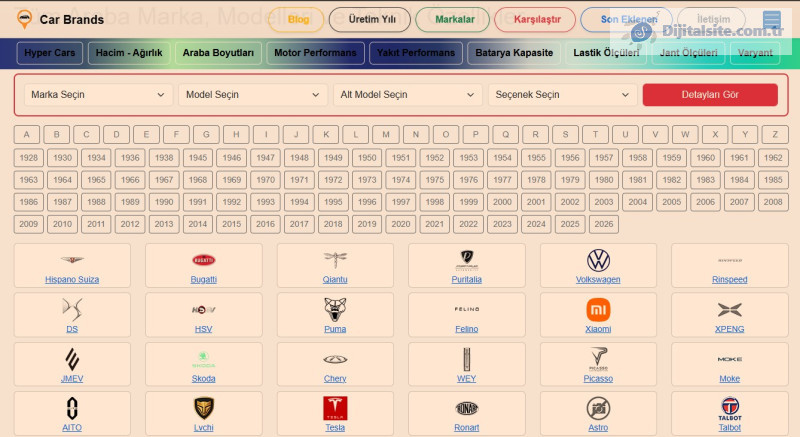Viewport: 800px width, 437px height.
Task: Click the Hispano Suiza winged logo
Action: (x=72, y=260)
